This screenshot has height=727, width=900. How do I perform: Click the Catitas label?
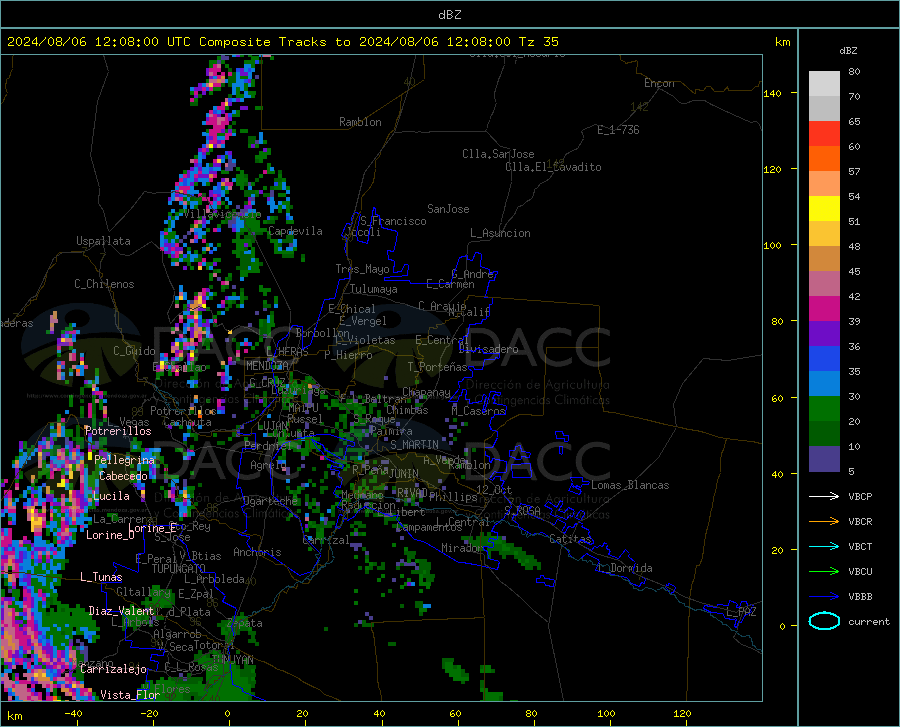(570, 539)
